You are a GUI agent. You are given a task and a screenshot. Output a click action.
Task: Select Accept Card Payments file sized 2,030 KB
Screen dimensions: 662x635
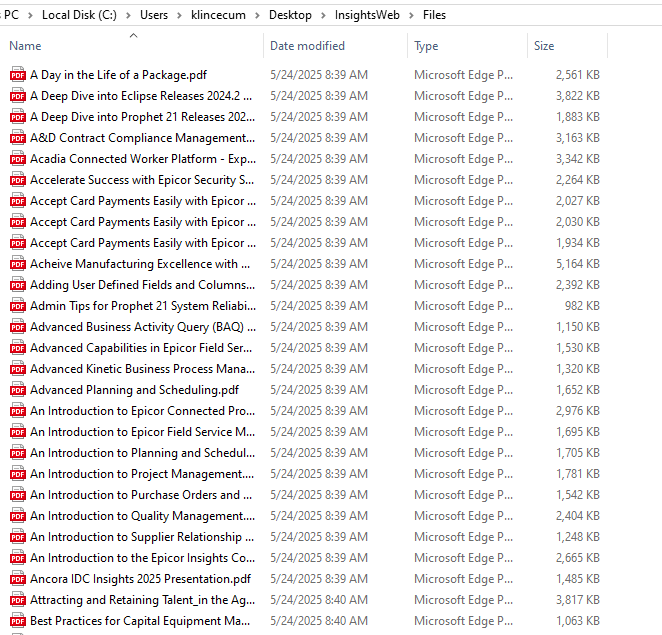click(x=143, y=222)
